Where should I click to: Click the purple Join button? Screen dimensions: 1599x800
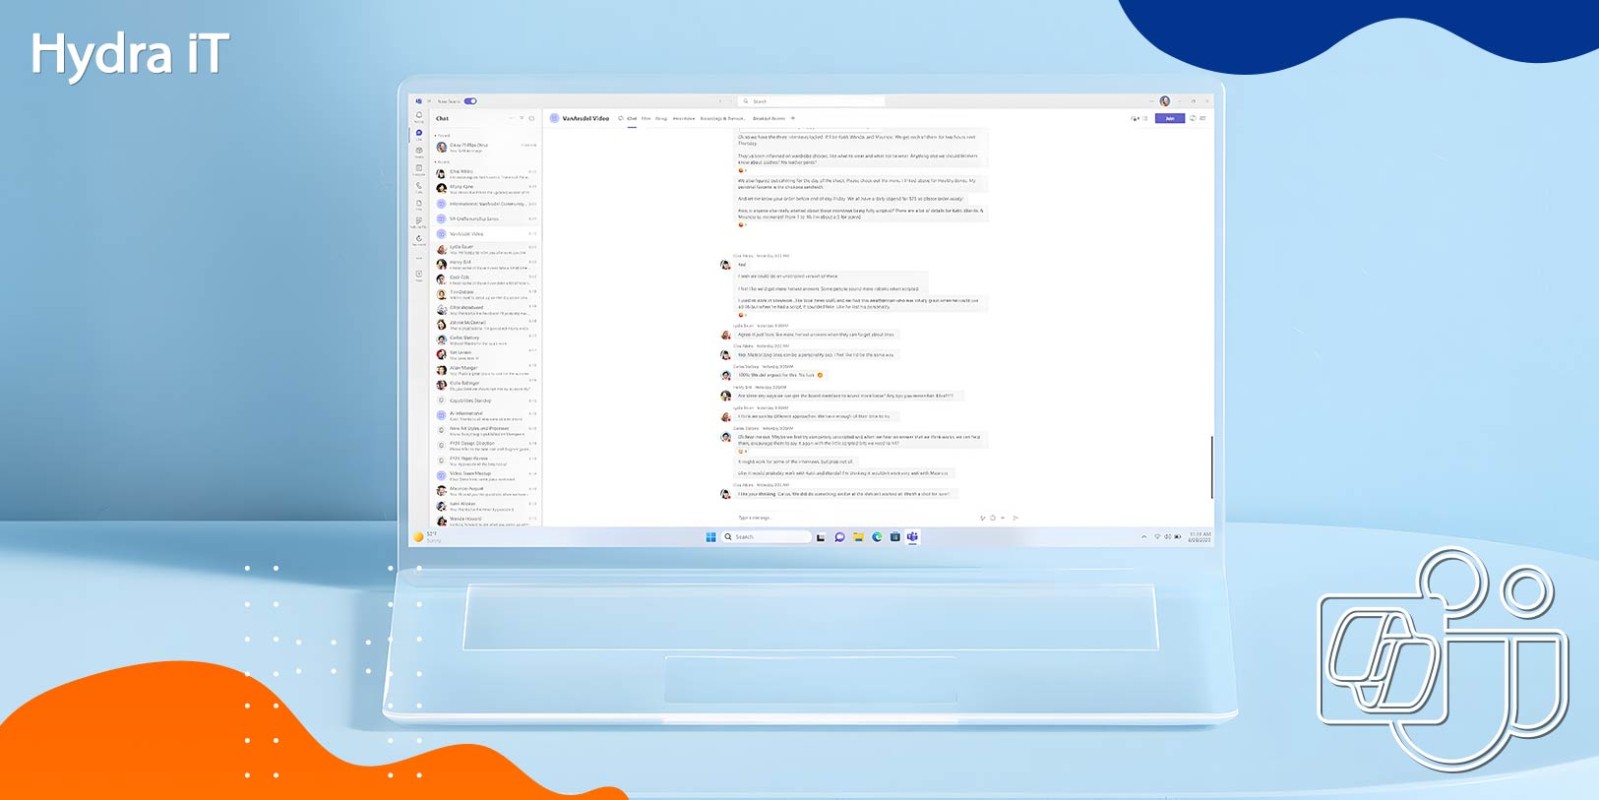pos(1170,118)
